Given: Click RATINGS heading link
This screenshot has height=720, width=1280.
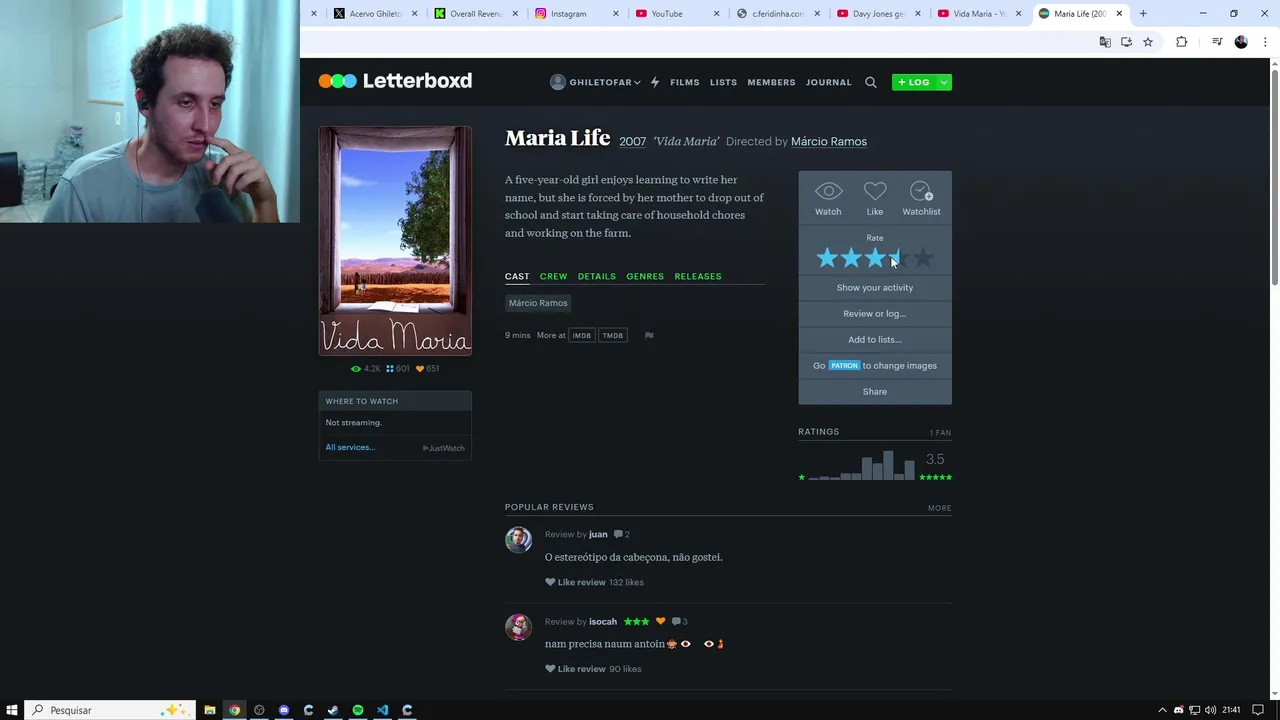Looking at the screenshot, I should [x=818, y=432].
